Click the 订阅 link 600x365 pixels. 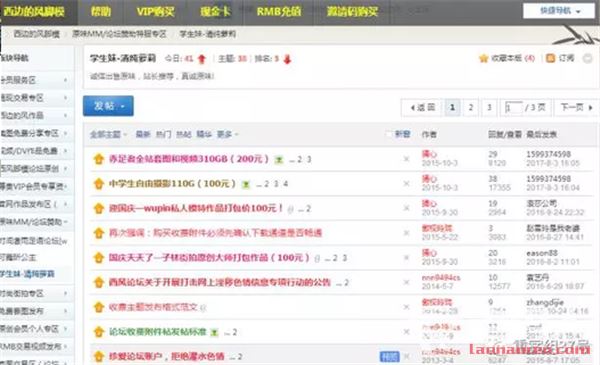(x=566, y=59)
